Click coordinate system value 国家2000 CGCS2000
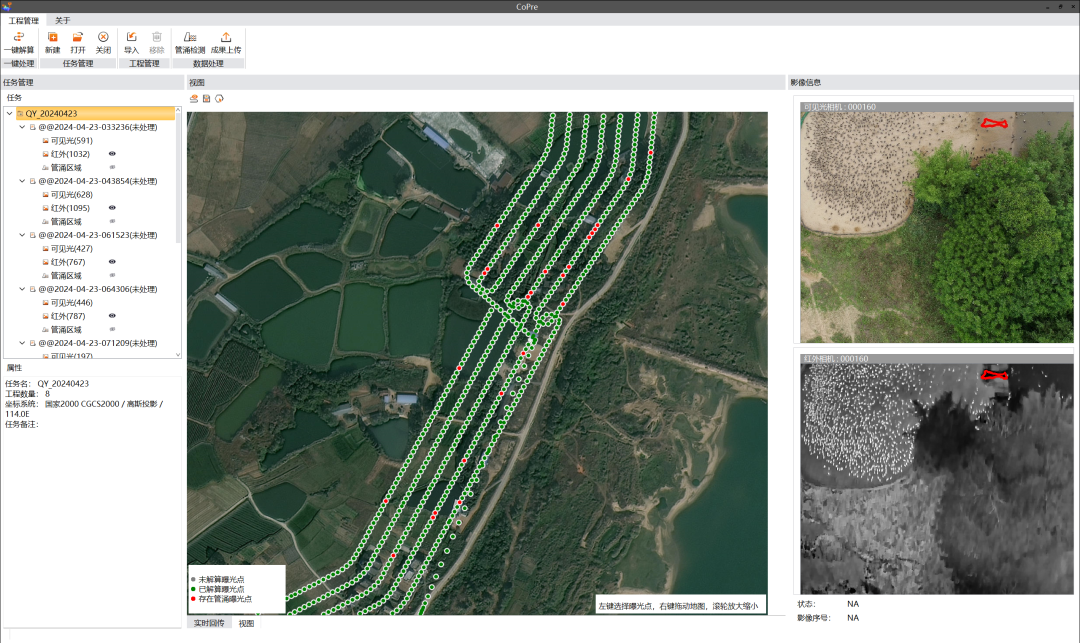This screenshot has height=643, width=1080. click(83, 404)
